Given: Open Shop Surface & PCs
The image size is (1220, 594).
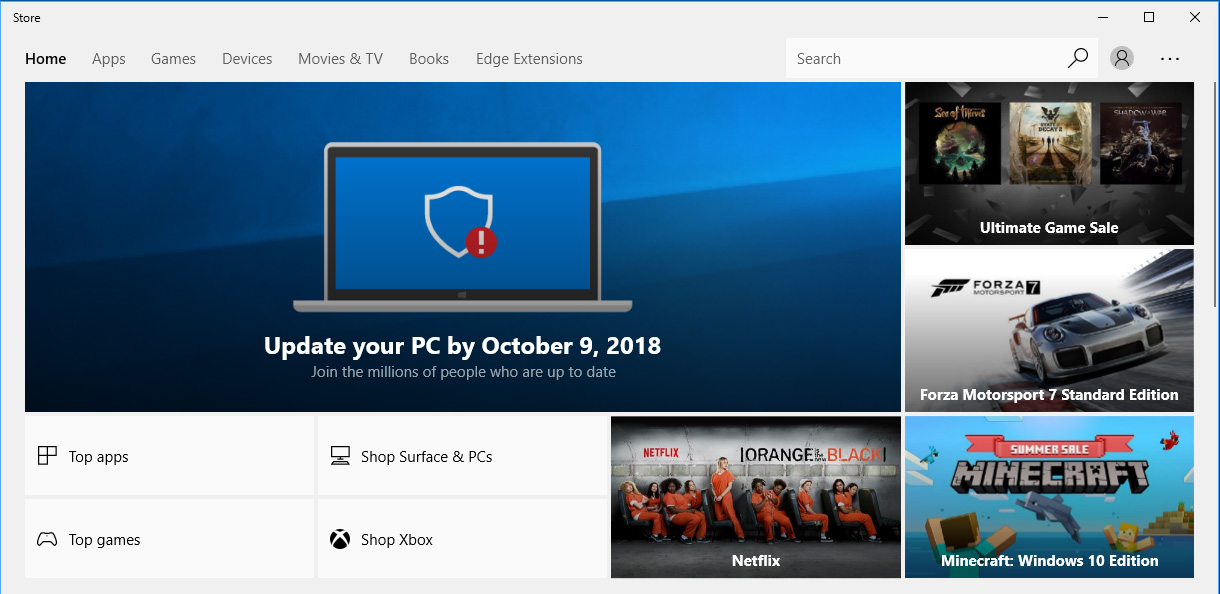Looking at the screenshot, I should [463, 456].
